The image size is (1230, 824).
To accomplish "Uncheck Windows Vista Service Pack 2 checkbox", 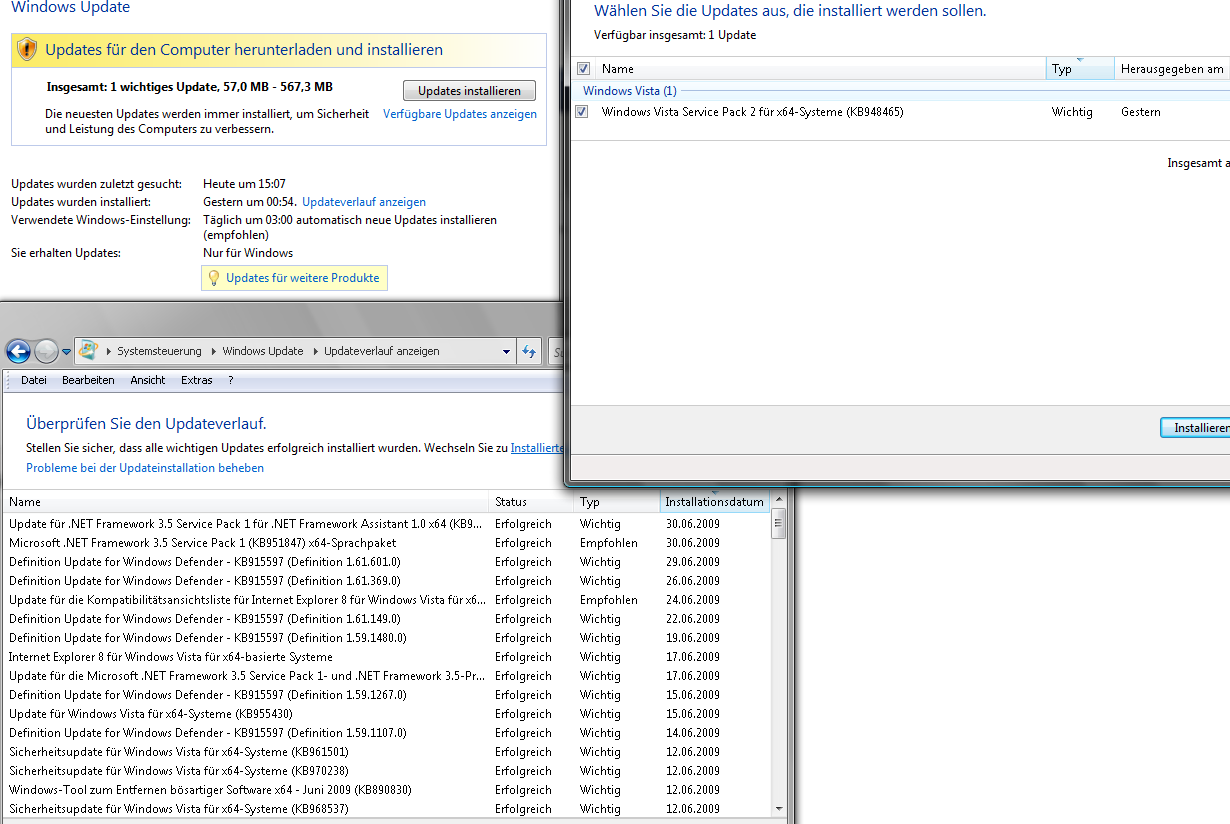I will (x=582, y=112).
